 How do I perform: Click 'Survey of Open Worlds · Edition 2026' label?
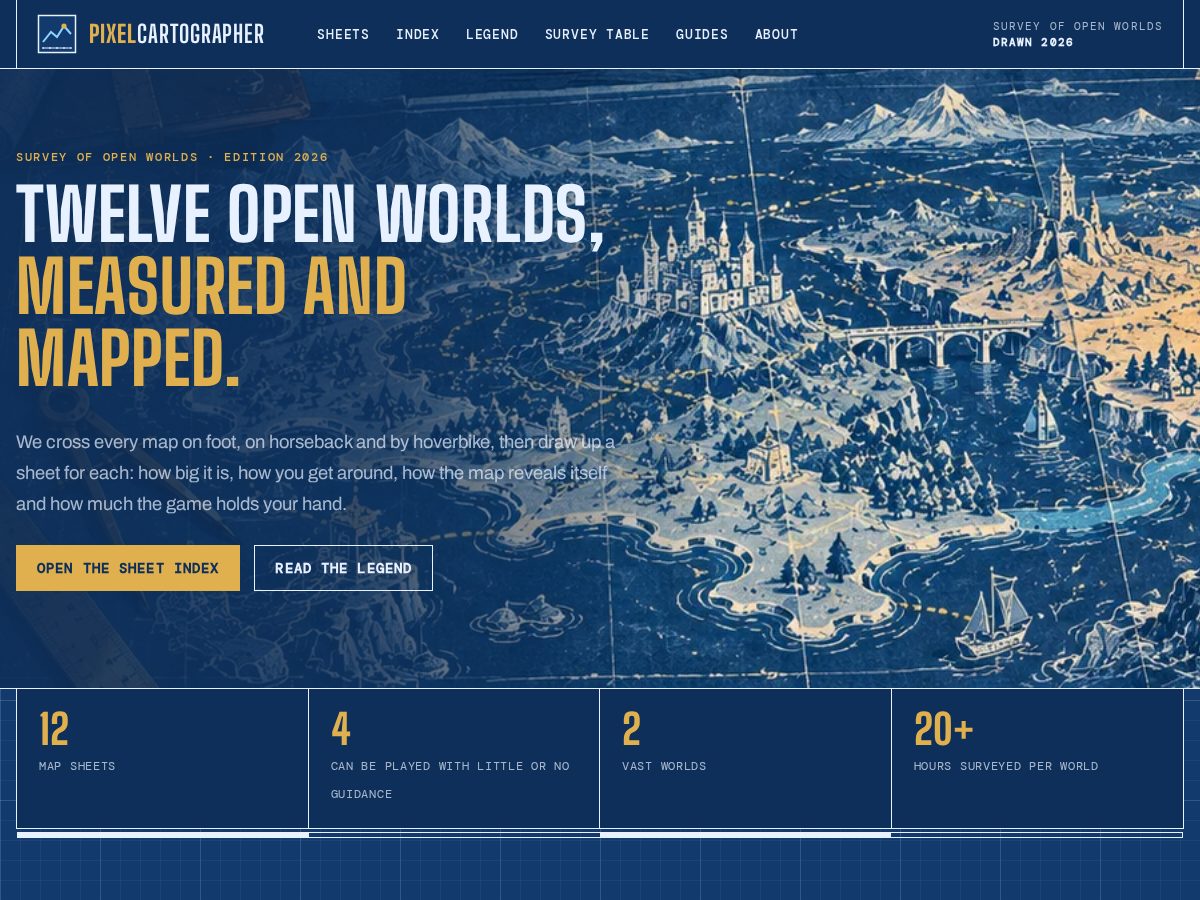(x=172, y=157)
